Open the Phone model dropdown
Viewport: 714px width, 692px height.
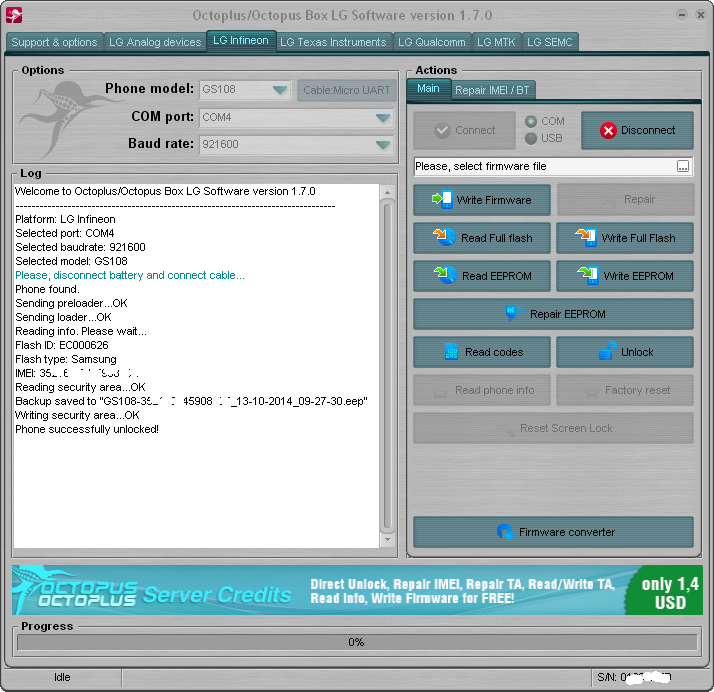pyautogui.click(x=280, y=90)
